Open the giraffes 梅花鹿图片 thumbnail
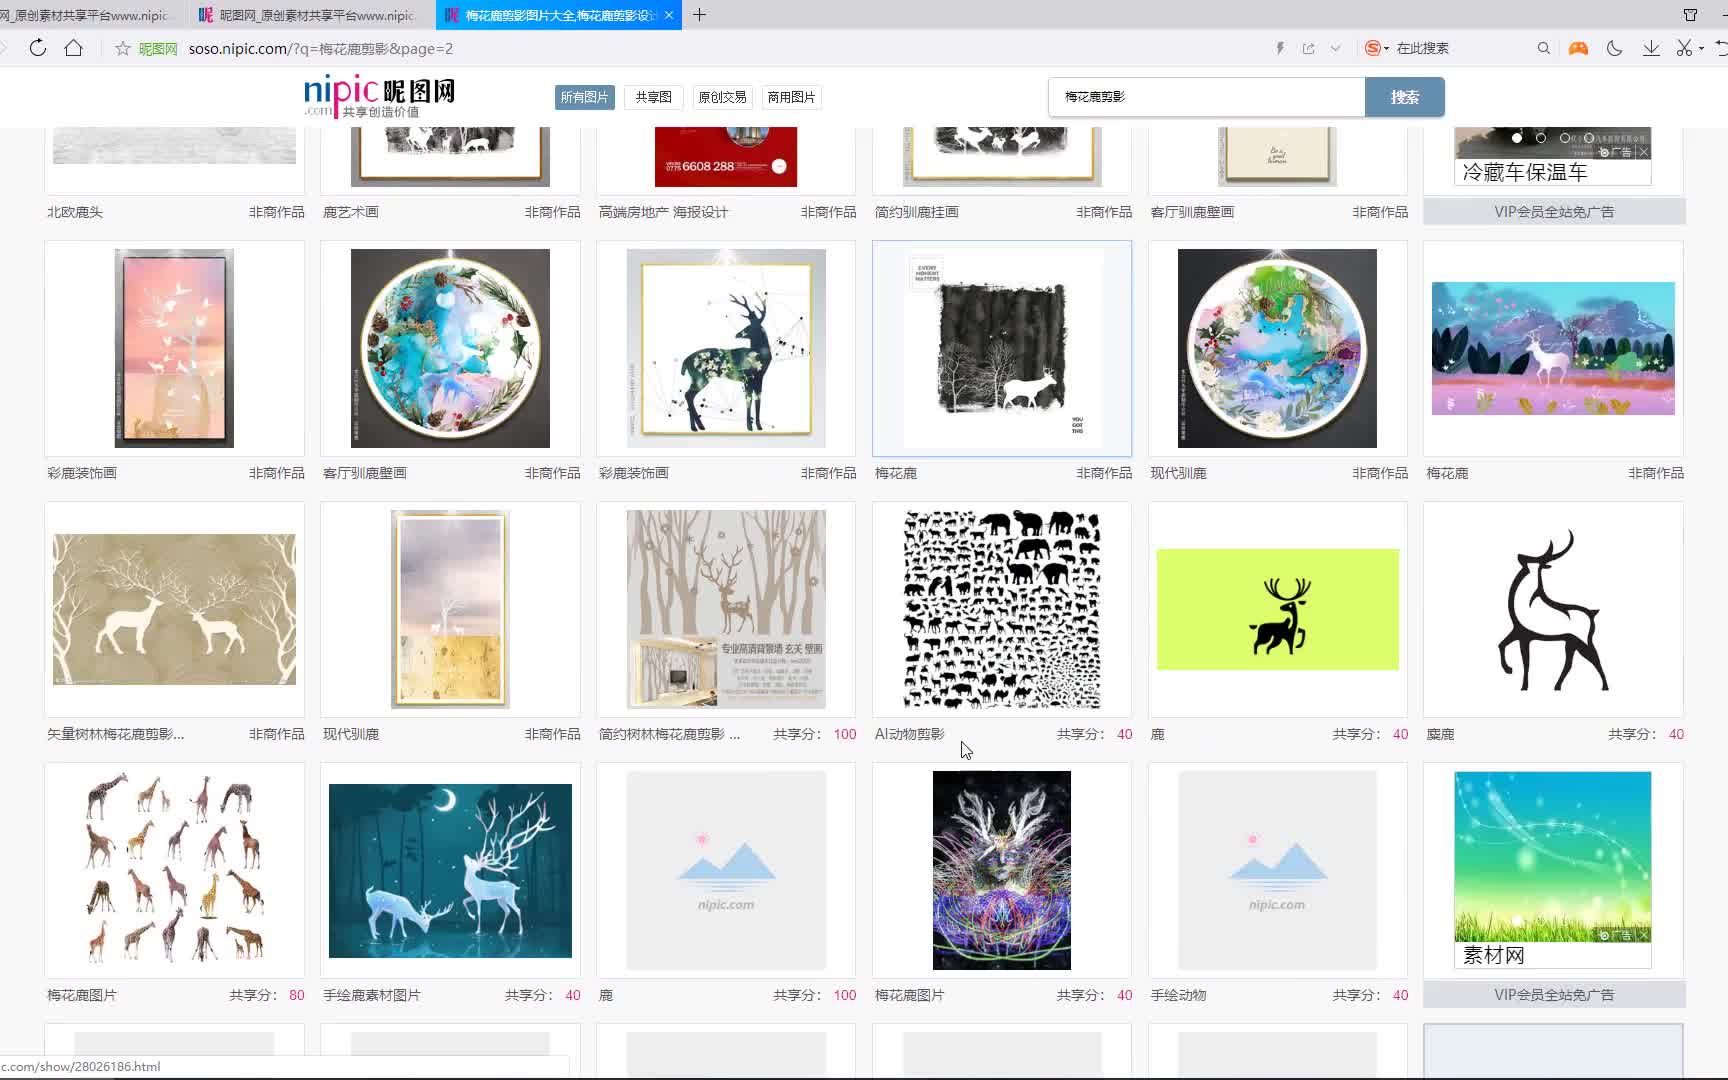Screen dimensions: 1728x1080 click(174, 870)
